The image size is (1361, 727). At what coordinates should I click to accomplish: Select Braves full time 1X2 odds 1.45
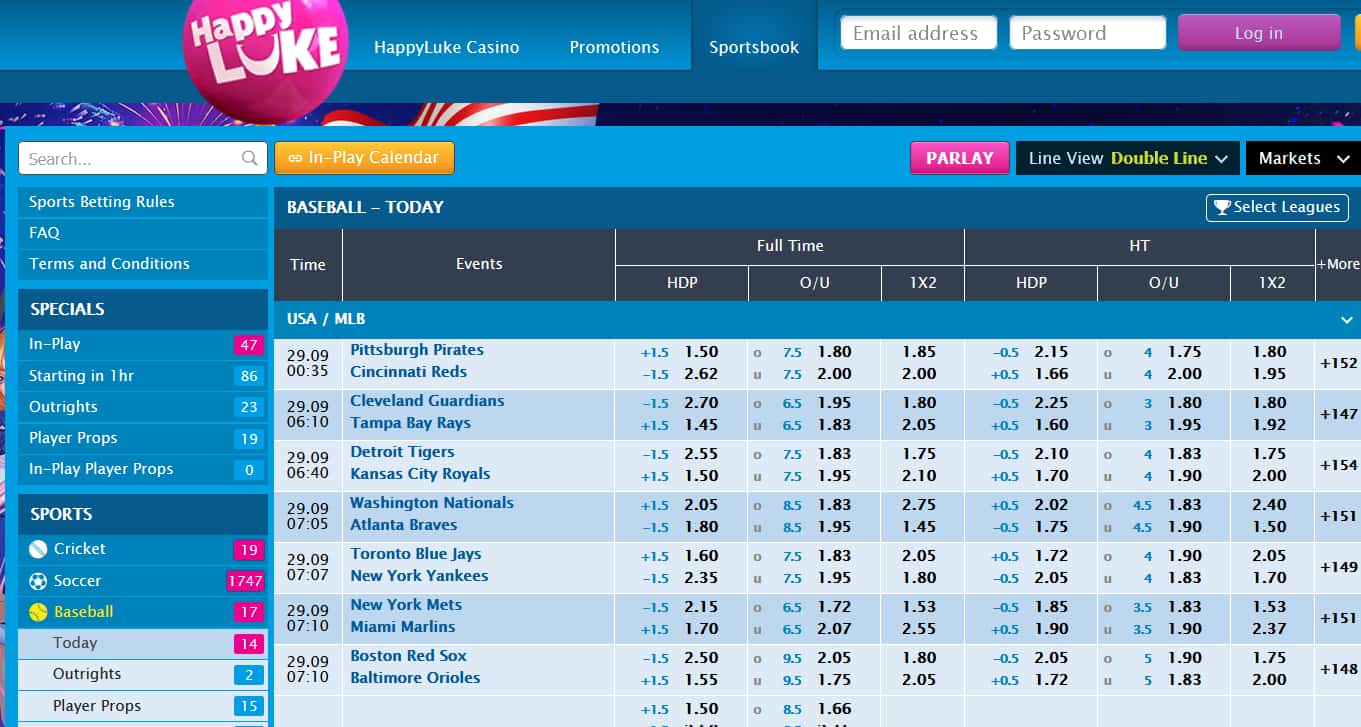919,527
